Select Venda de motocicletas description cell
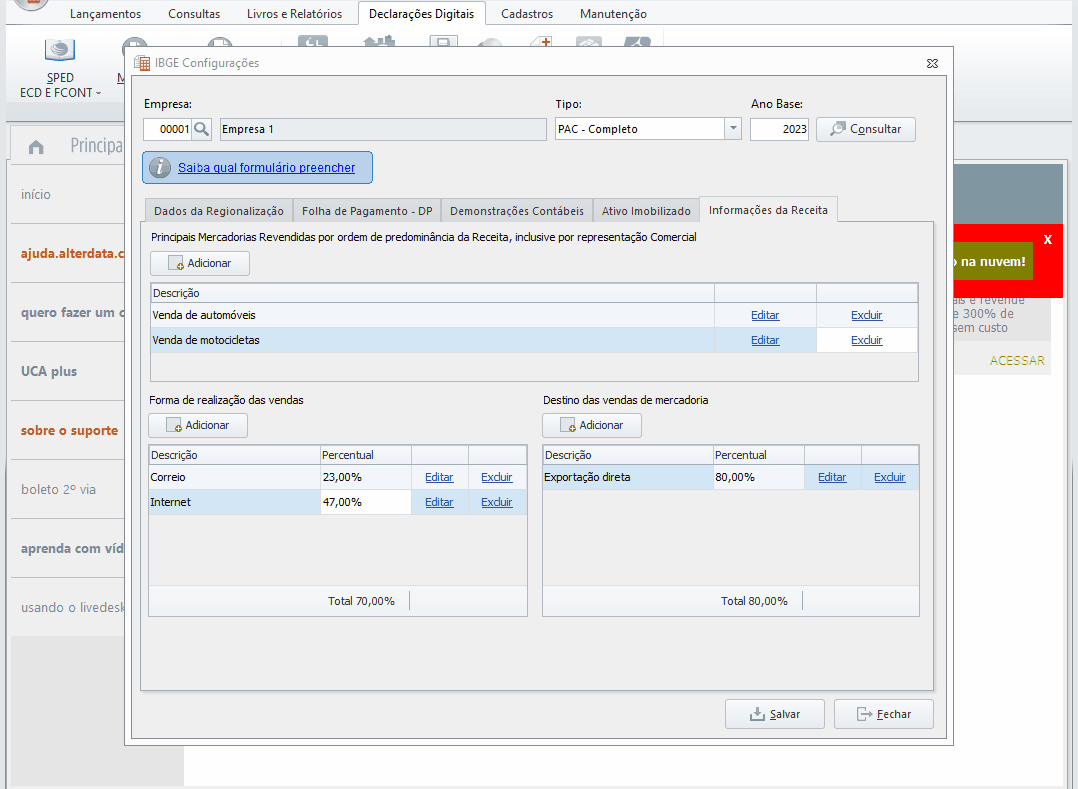The image size is (1078, 789). [x=432, y=340]
